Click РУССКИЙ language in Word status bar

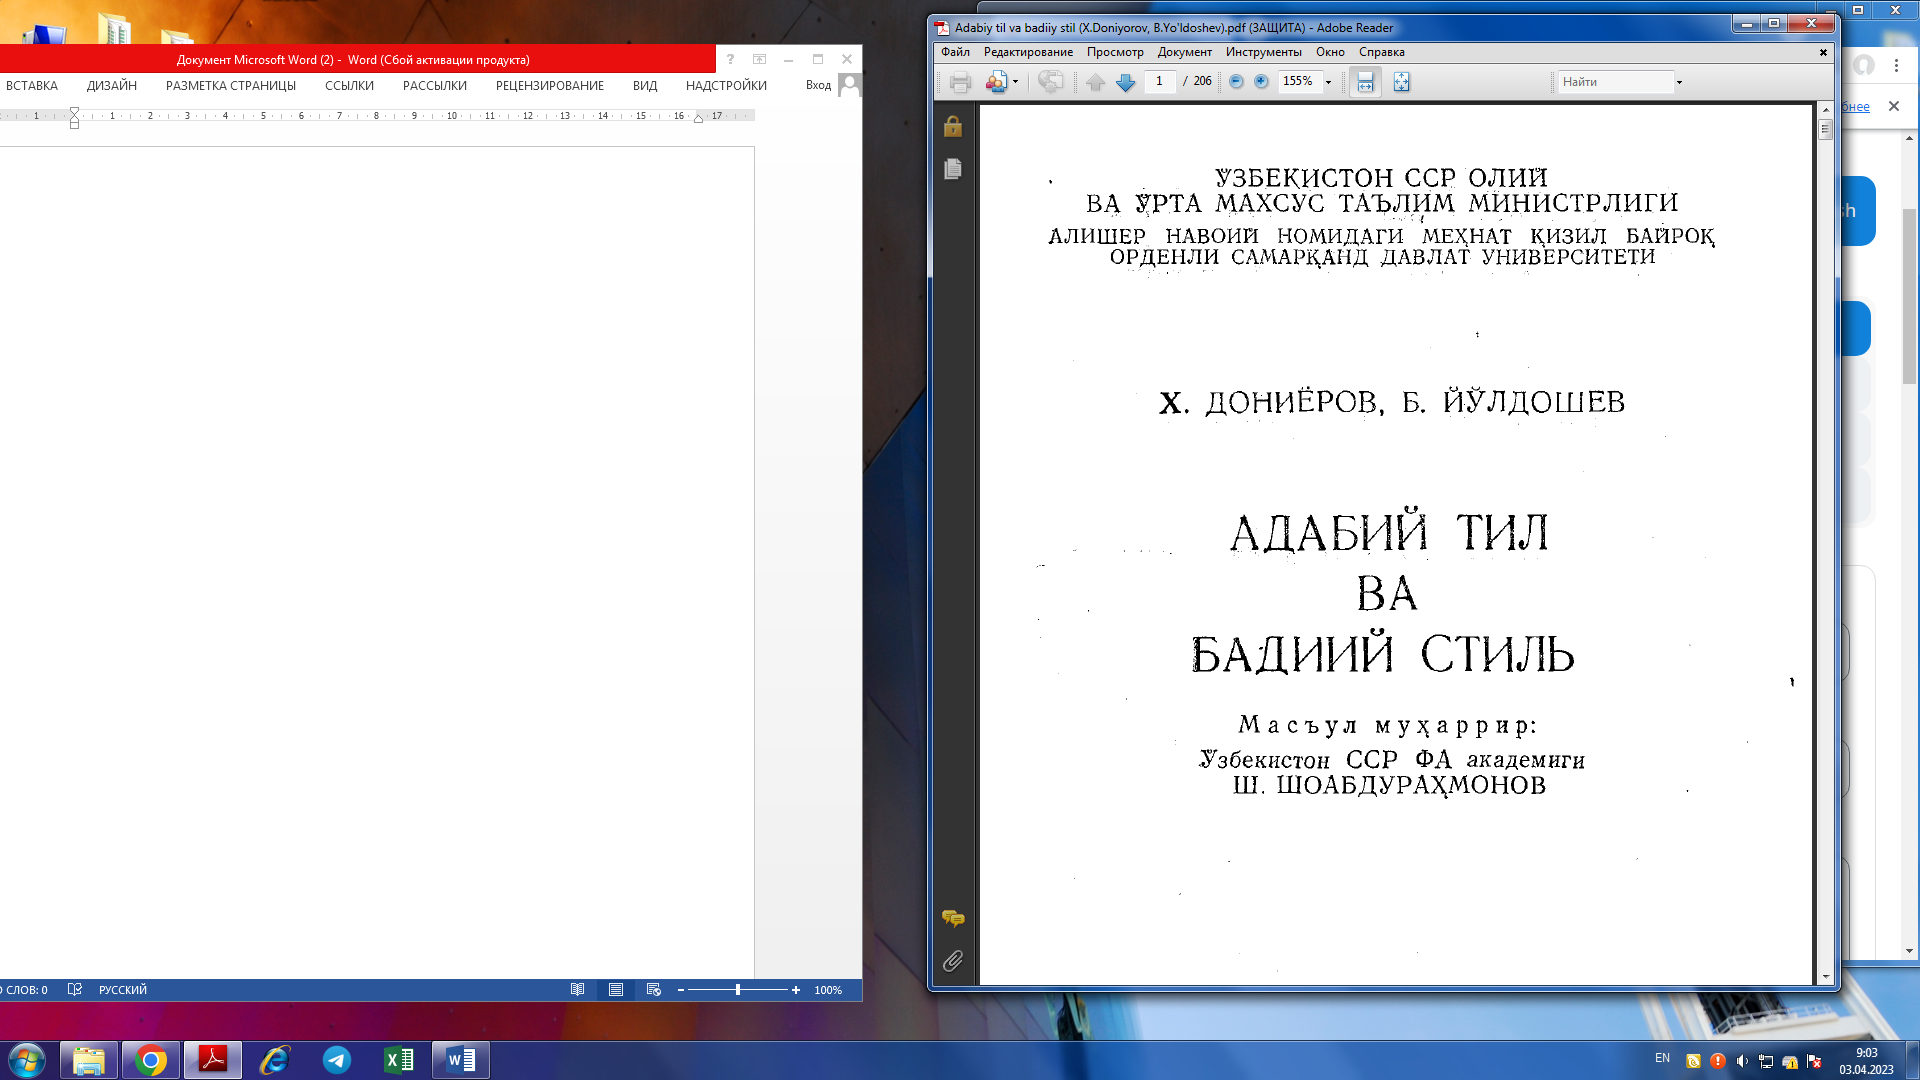pos(122,989)
